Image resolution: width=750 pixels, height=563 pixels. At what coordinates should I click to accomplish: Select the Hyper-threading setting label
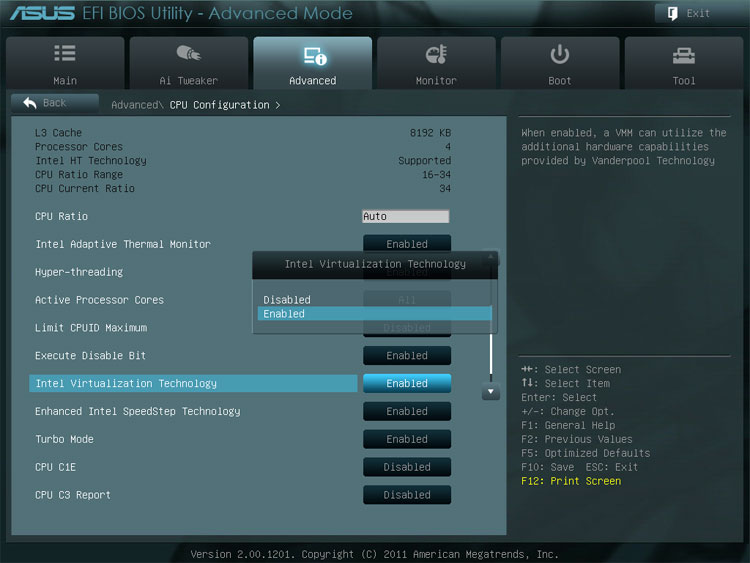[79, 272]
